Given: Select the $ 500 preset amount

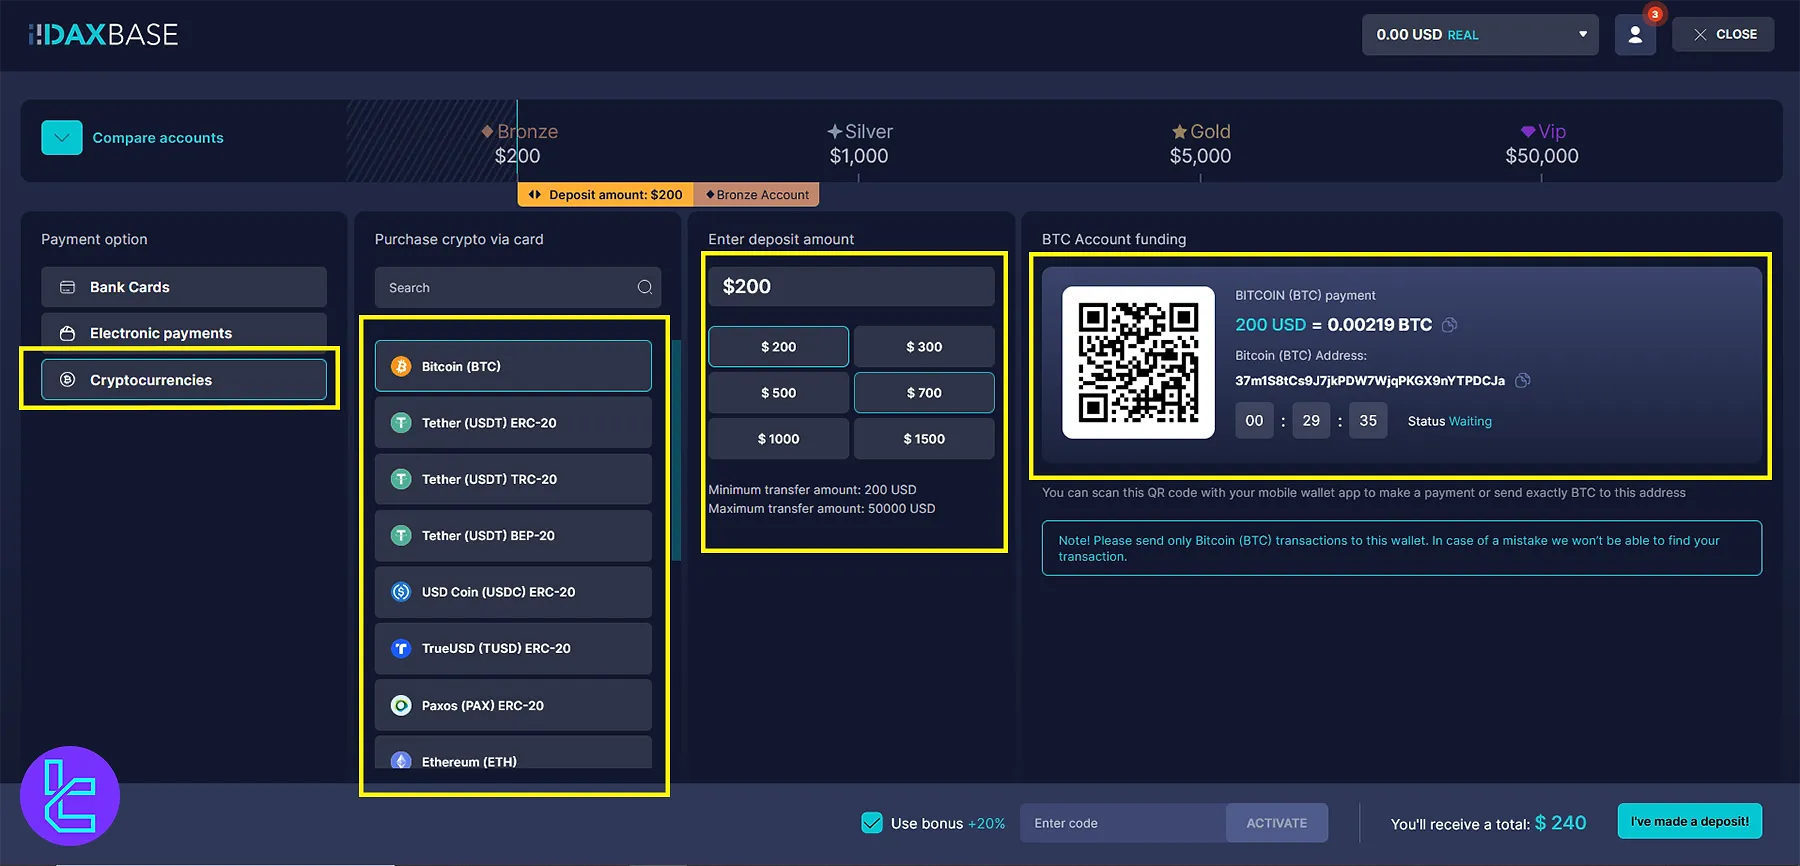Looking at the screenshot, I should [x=778, y=393].
